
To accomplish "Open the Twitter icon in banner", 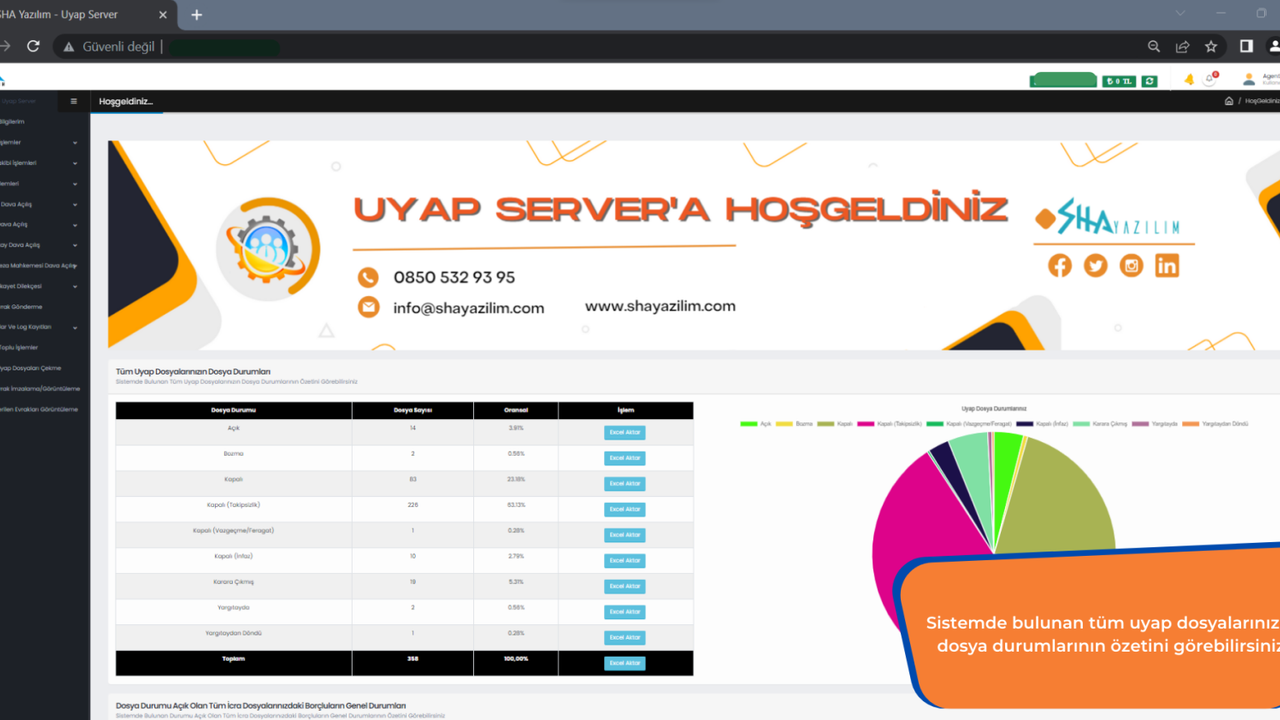I will click(x=1096, y=265).
